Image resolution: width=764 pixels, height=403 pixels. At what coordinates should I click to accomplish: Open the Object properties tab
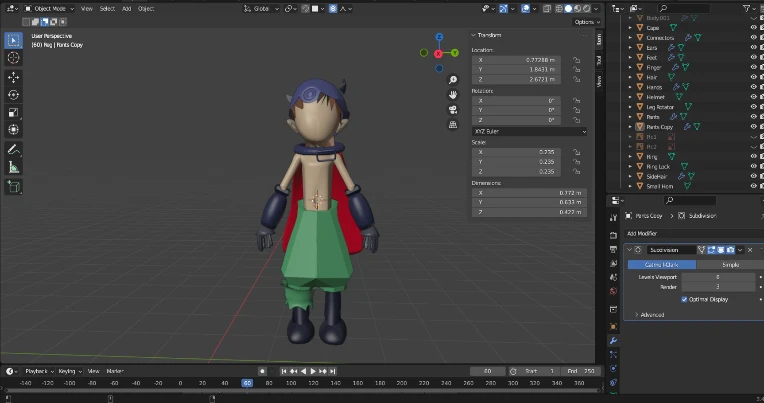coord(613,326)
